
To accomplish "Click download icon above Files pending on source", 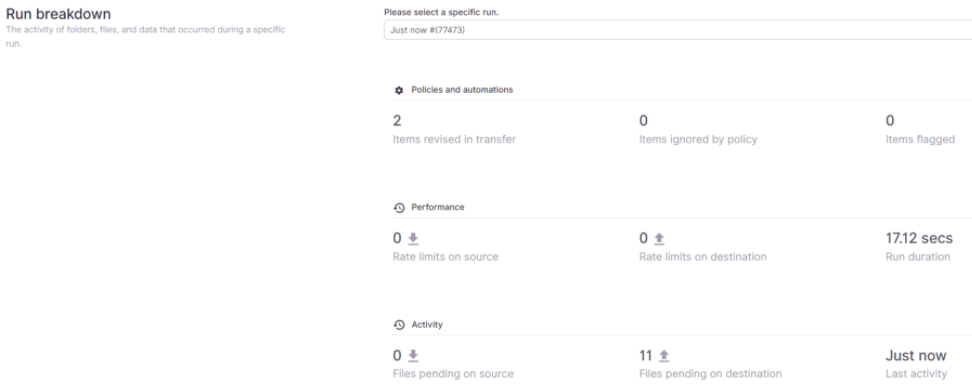I will 413,356.
